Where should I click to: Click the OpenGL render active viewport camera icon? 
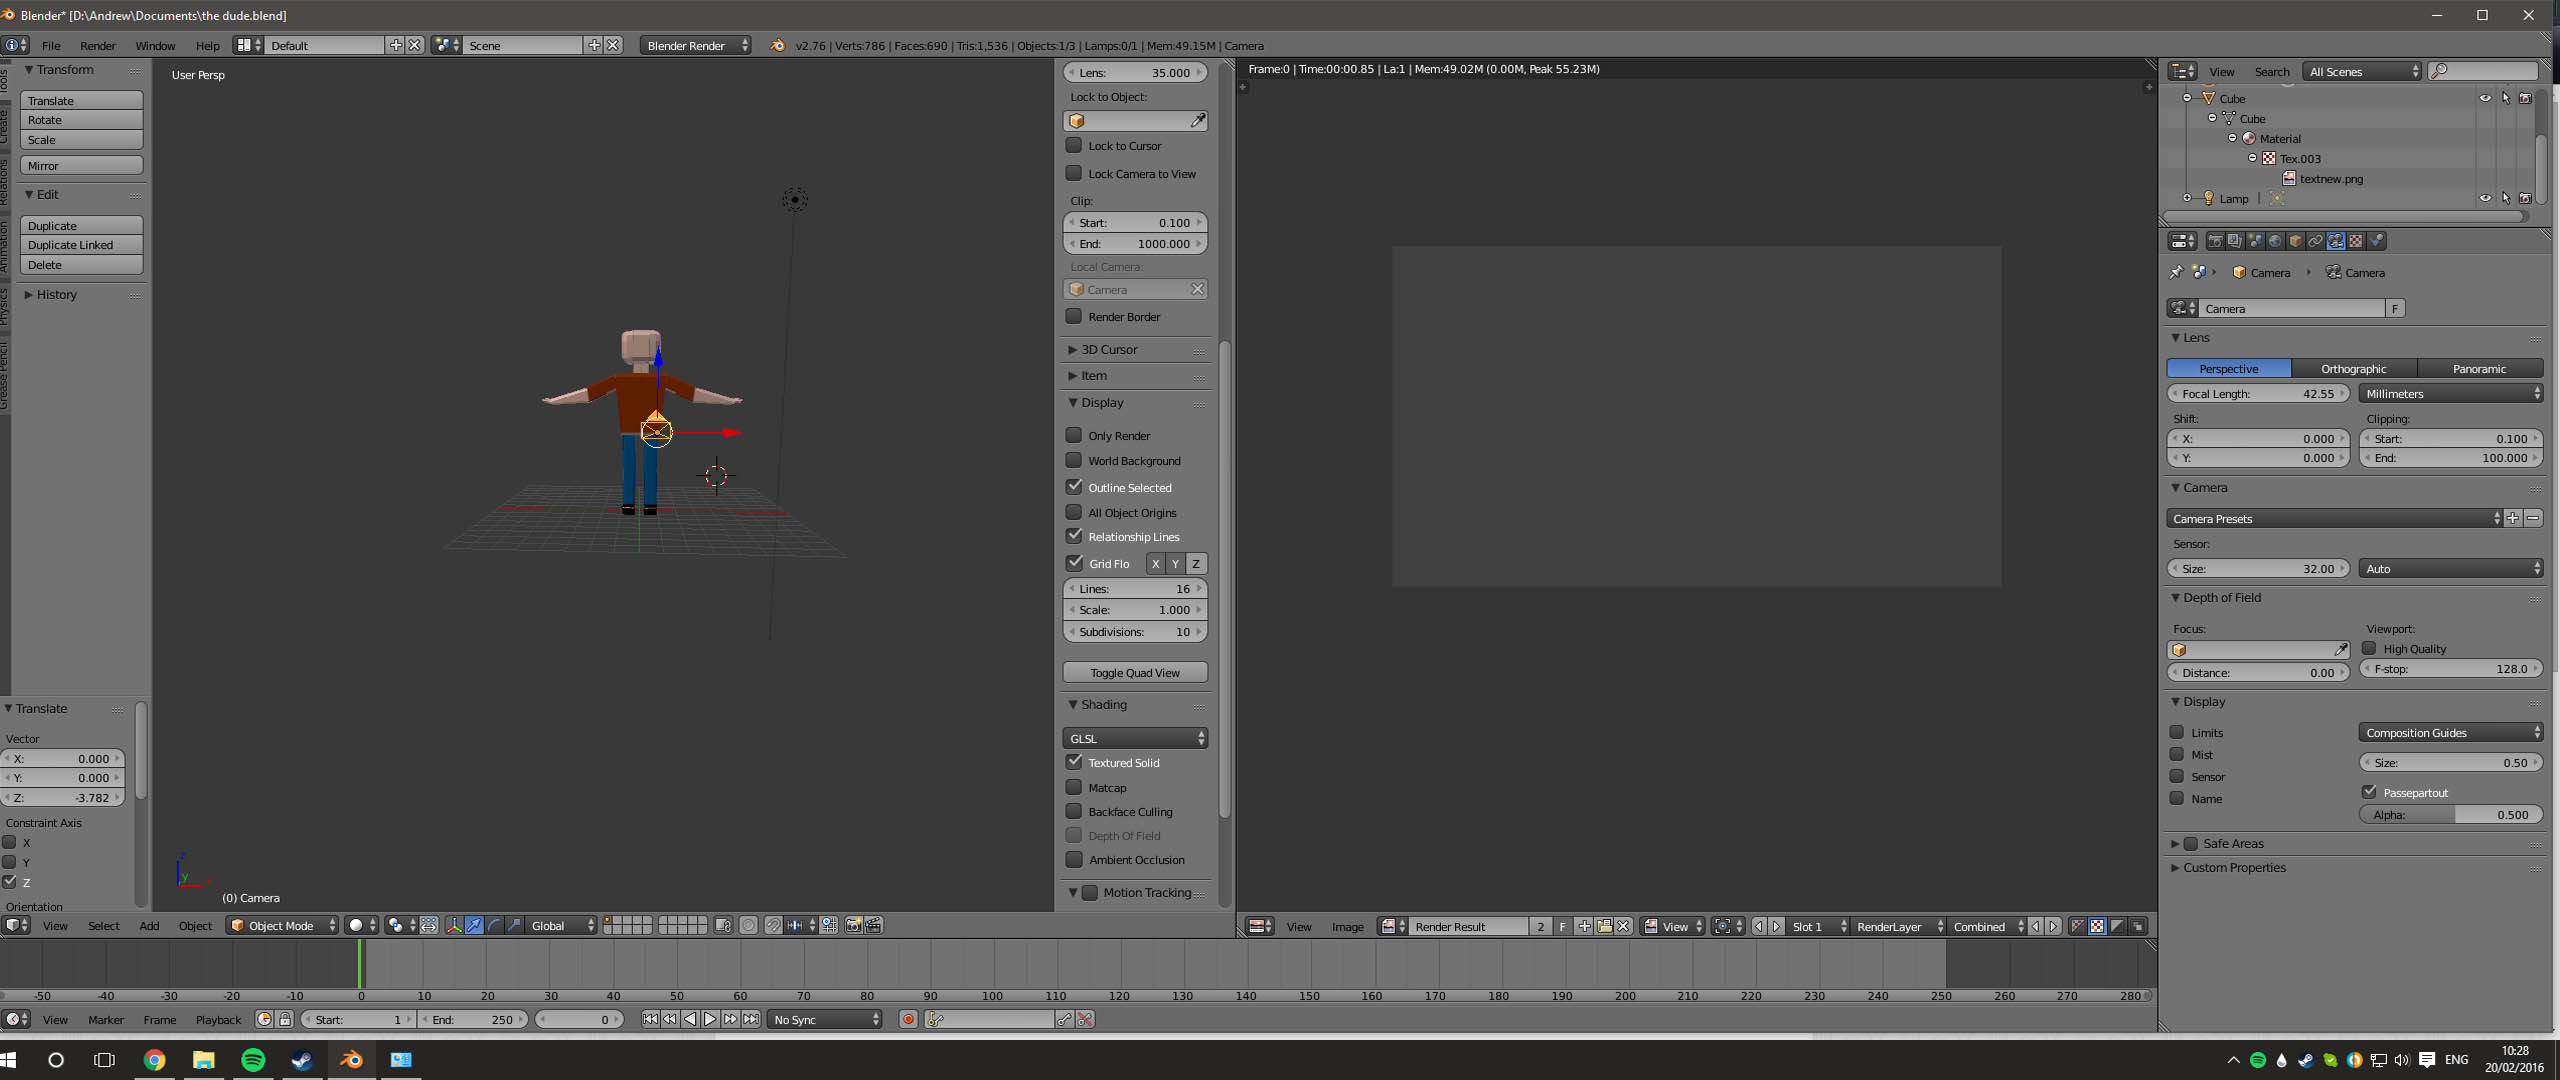(x=854, y=925)
